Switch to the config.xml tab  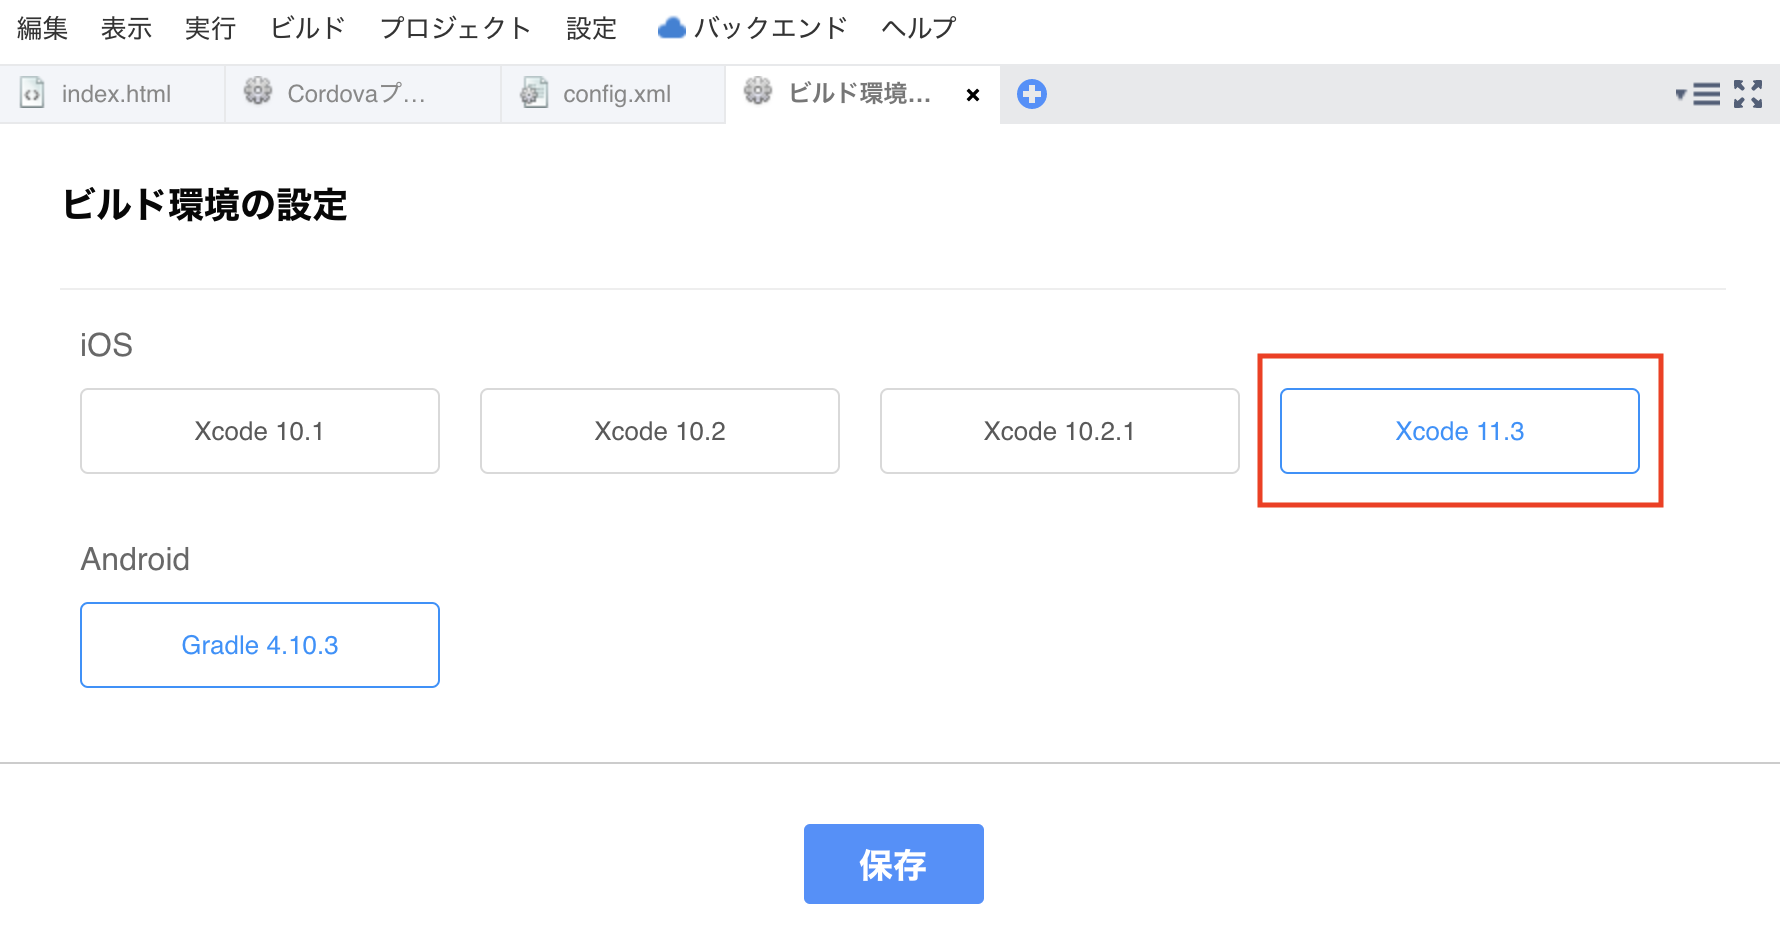613,94
